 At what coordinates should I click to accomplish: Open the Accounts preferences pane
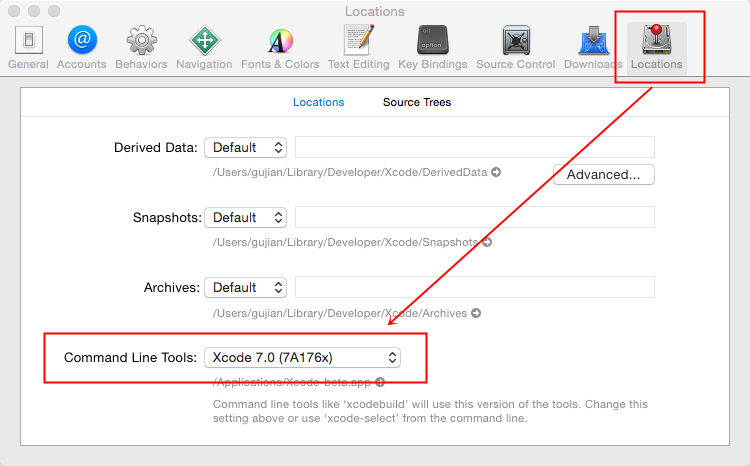click(82, 48)
